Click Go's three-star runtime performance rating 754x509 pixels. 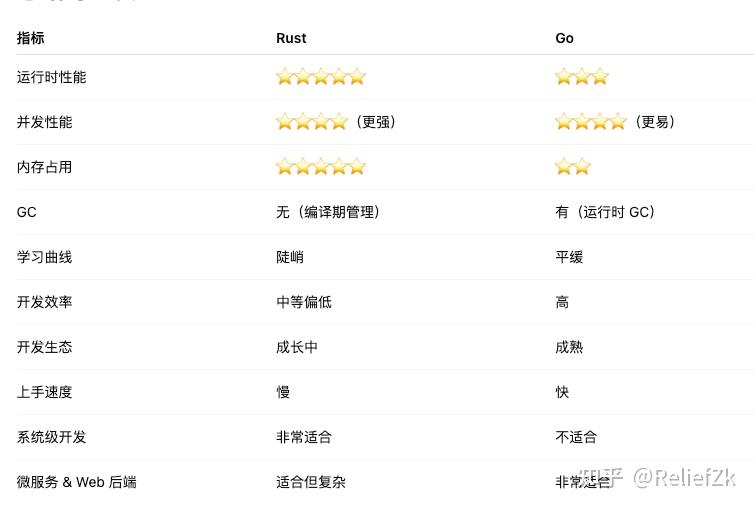pyautogui.click(x=581, y=77)
